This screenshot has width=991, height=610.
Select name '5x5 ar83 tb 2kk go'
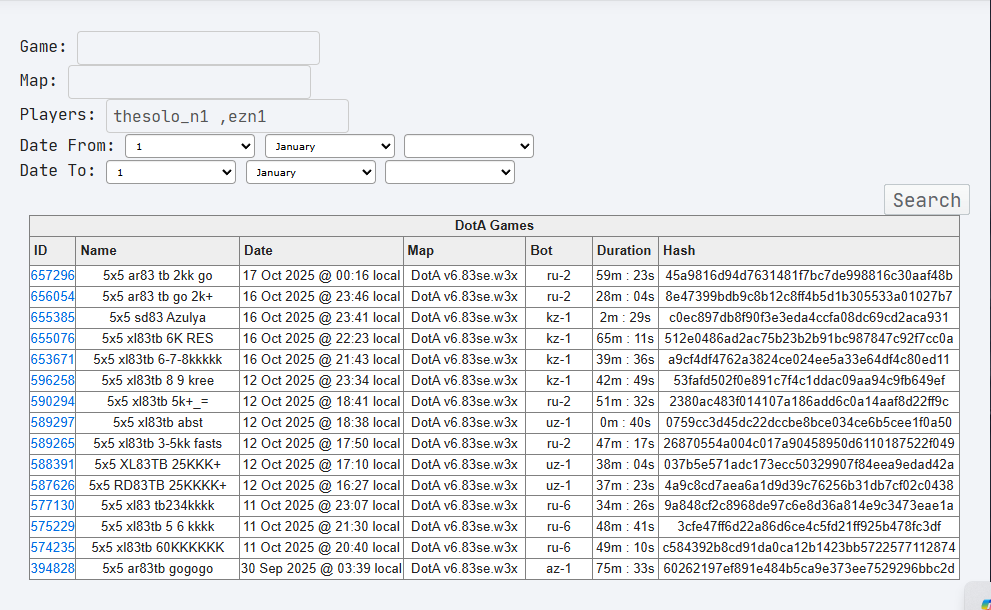click(x=157, y=276)
